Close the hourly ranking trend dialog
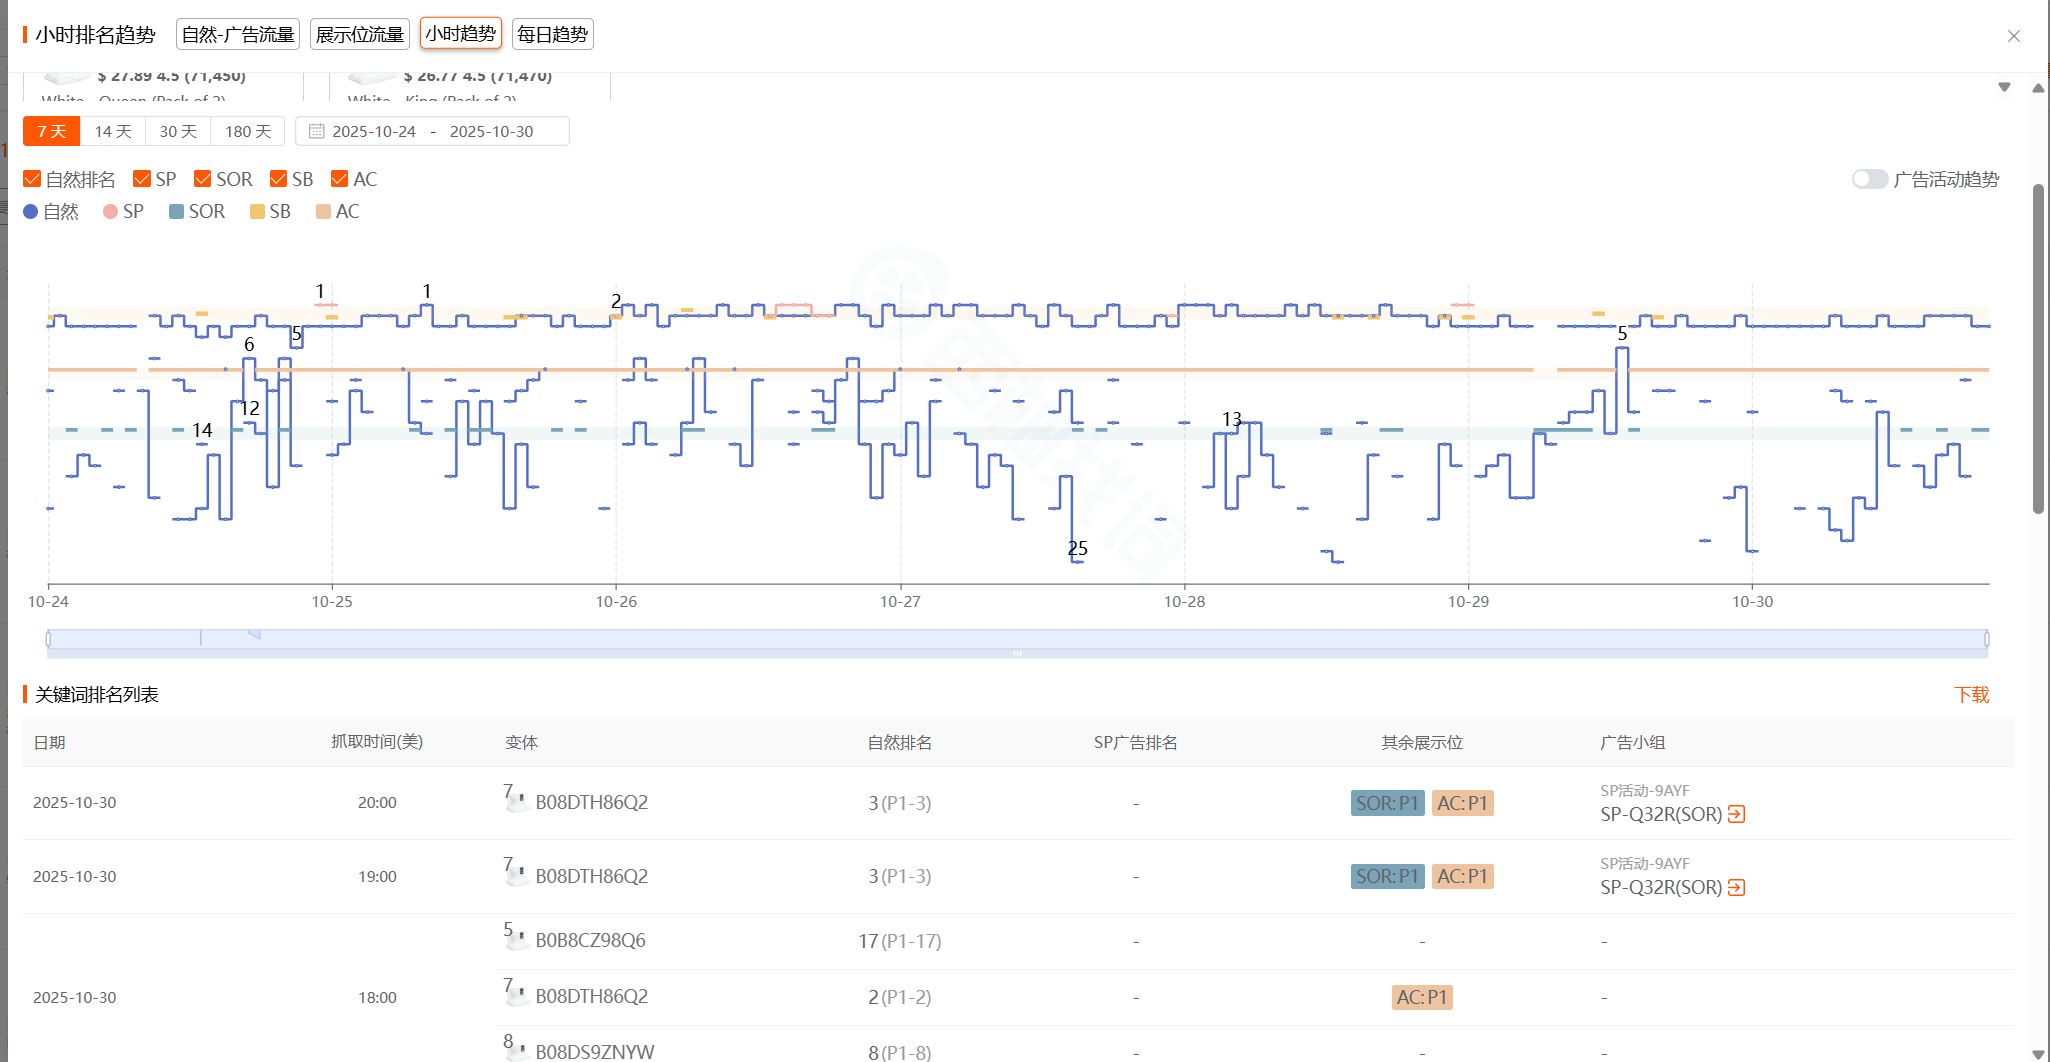 pyautogui.click(x=2013, y=36)
